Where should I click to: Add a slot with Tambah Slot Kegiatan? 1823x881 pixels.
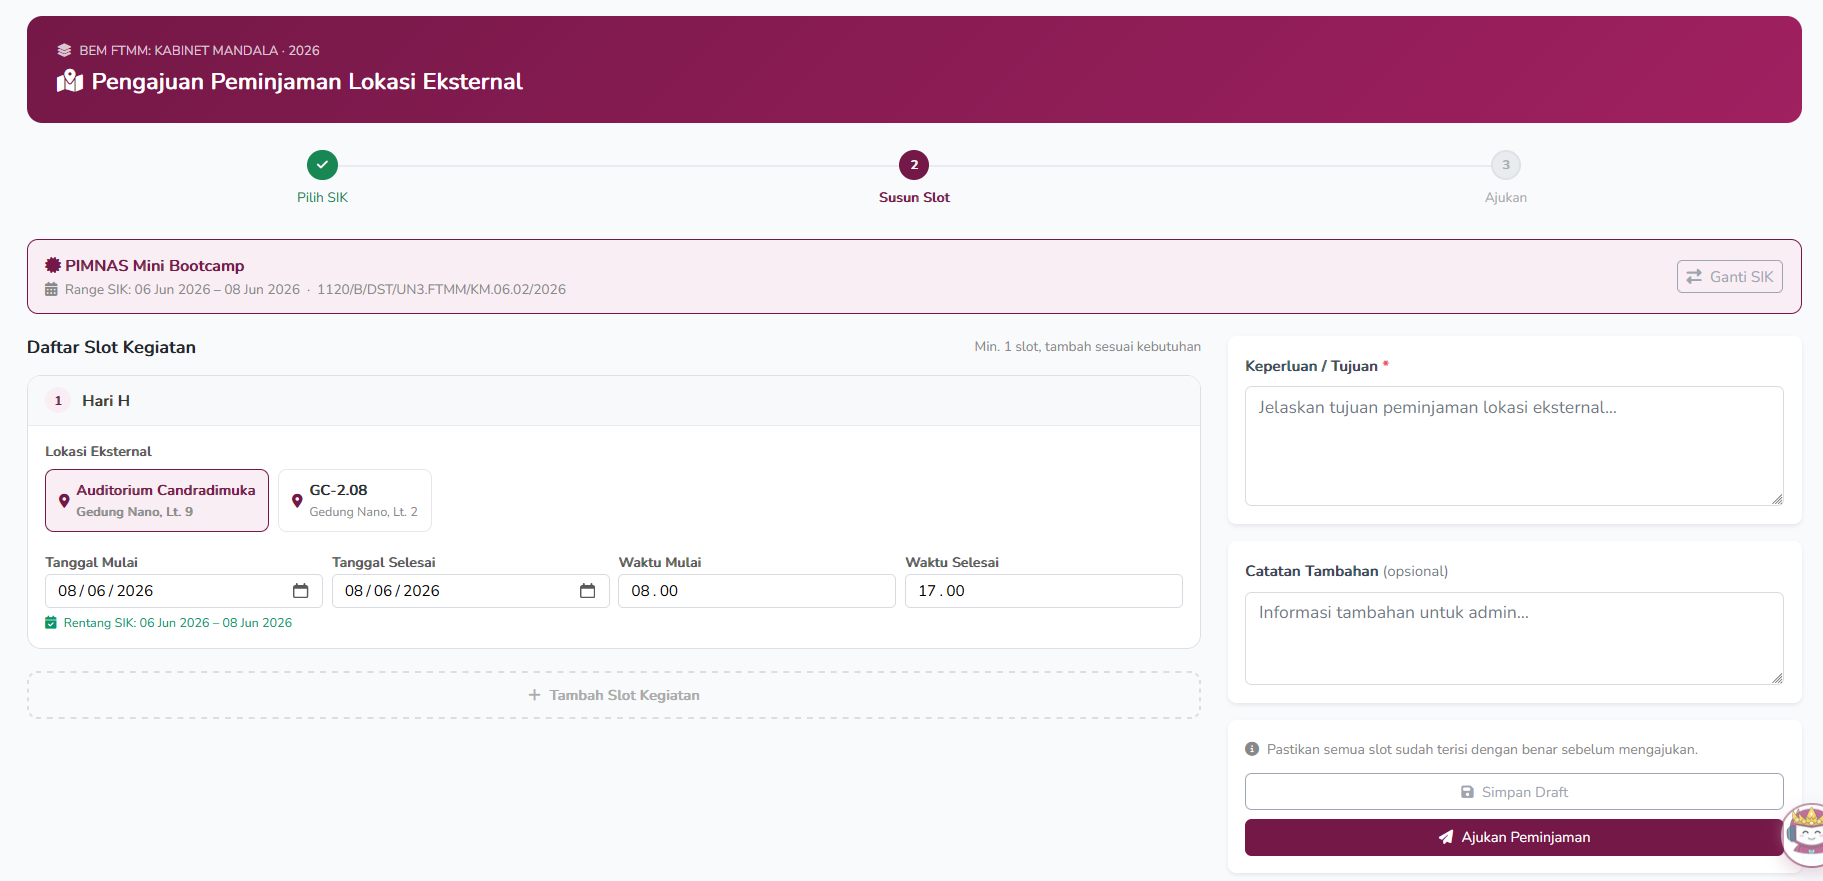pyautogui.click(x=614, y=695)
